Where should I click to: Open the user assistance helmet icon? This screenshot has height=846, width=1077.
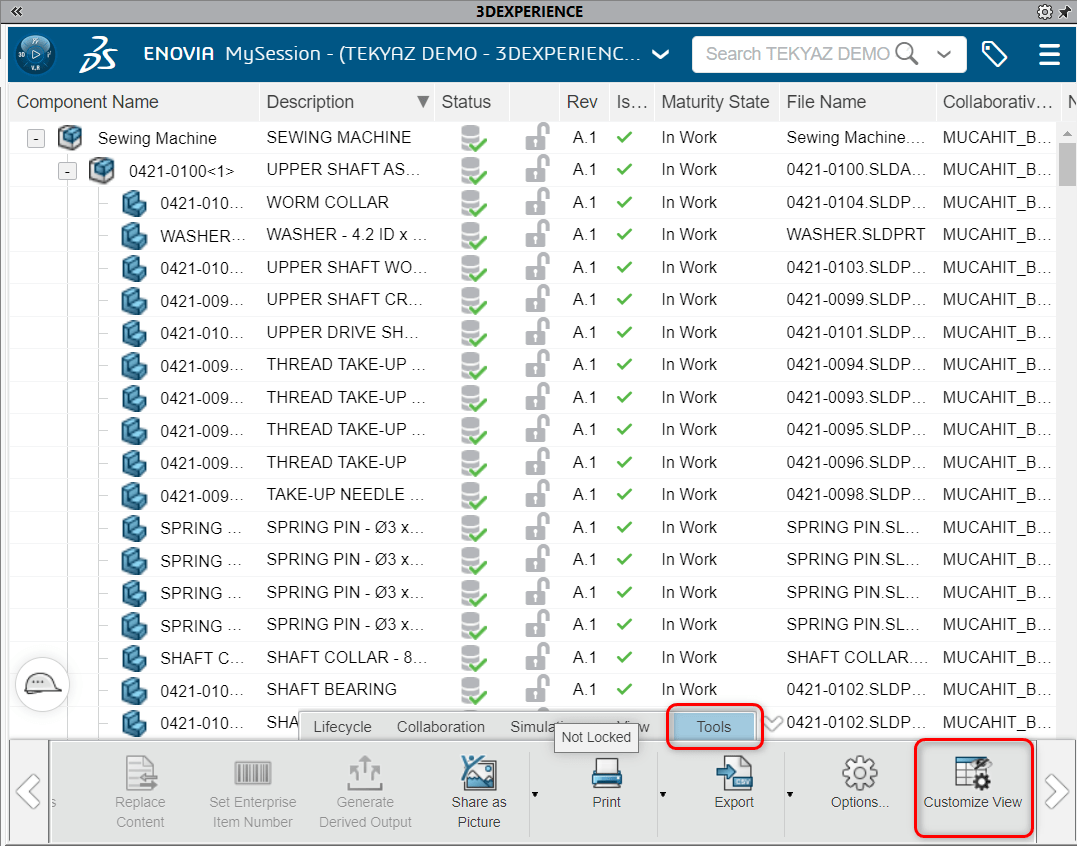(x=43, y=684)
